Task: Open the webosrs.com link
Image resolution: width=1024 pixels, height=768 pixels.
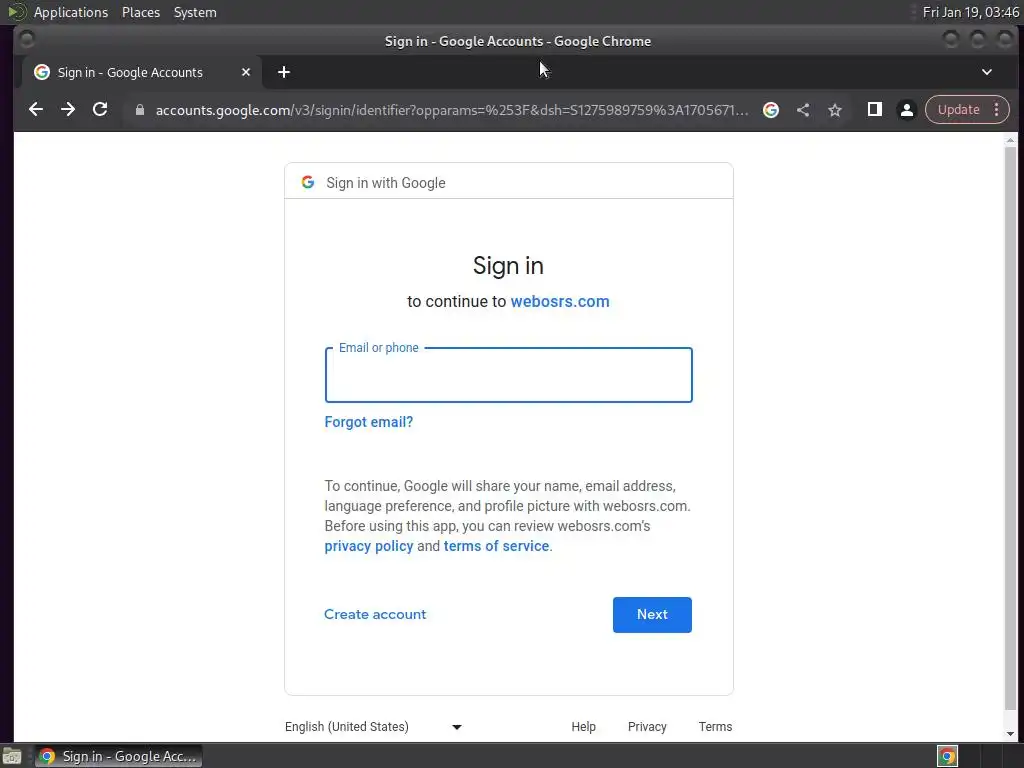Action: click(x=560, y=301)
